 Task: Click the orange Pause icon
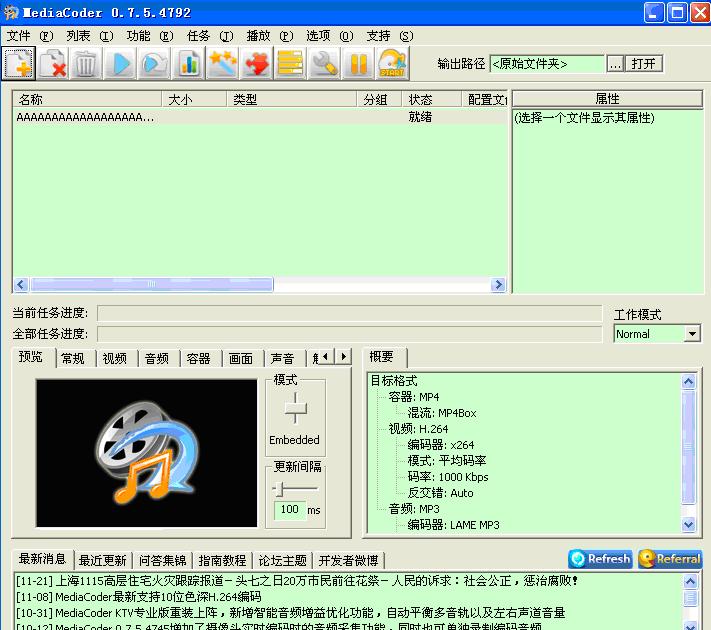[x=359, y=63]
